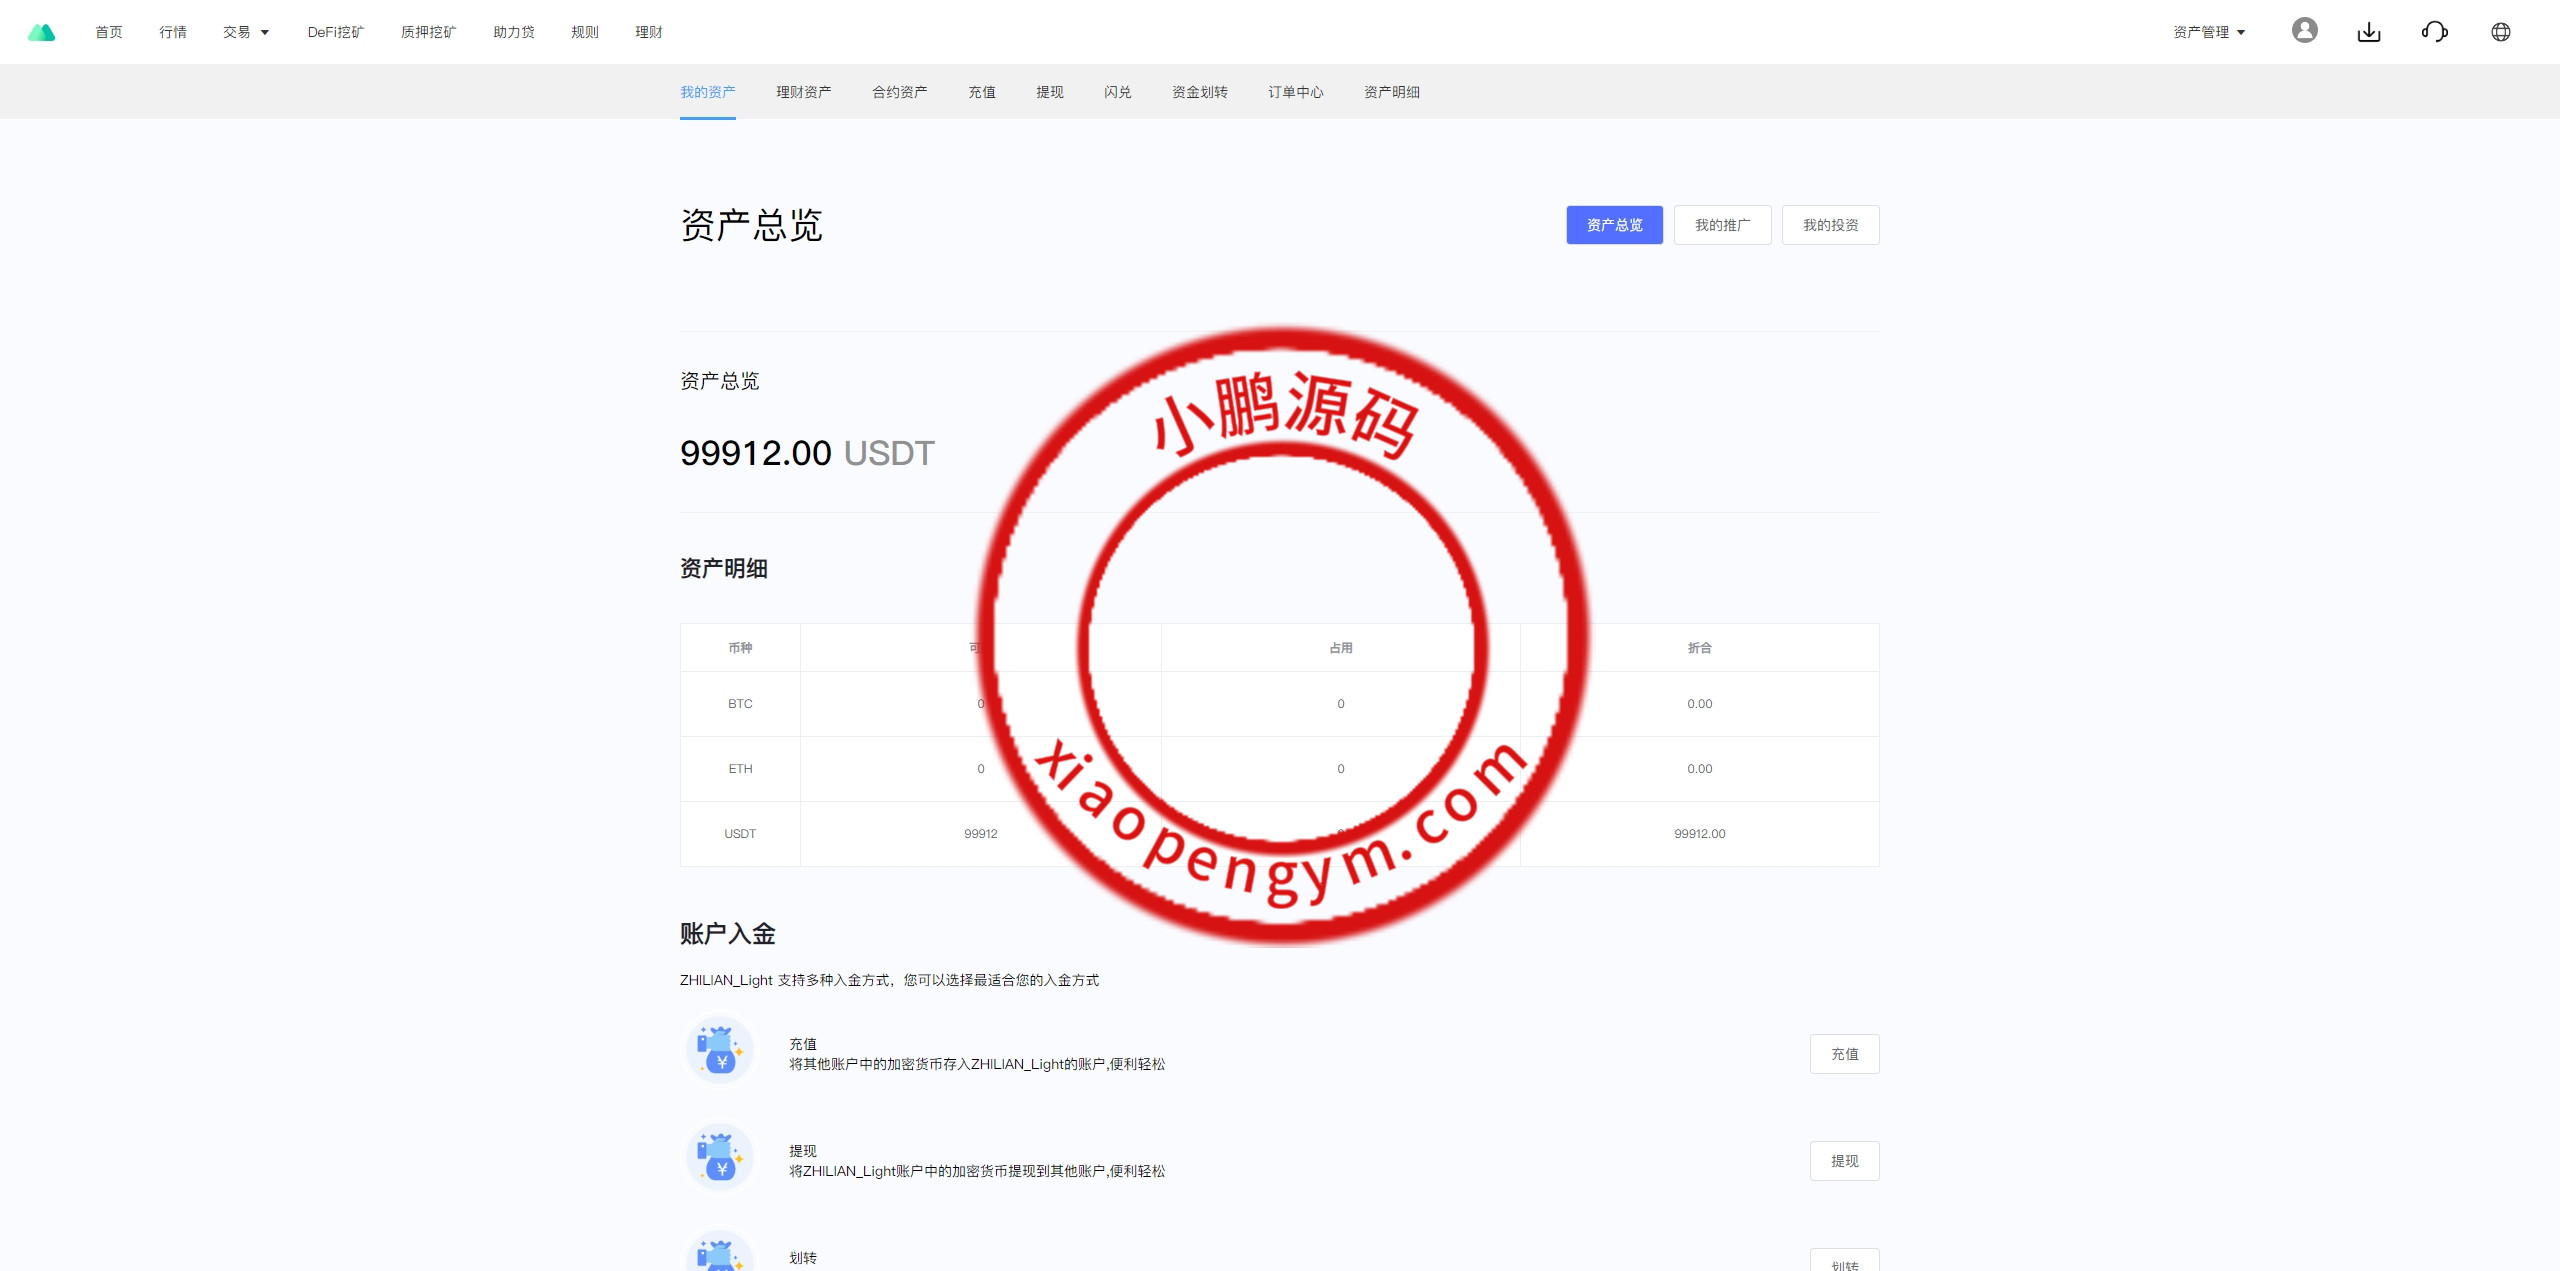Image resolution: width=2560 pixels, height=1271 pixels.
Task: Click the 提现 money bag icon
Action: [719, 1158]
